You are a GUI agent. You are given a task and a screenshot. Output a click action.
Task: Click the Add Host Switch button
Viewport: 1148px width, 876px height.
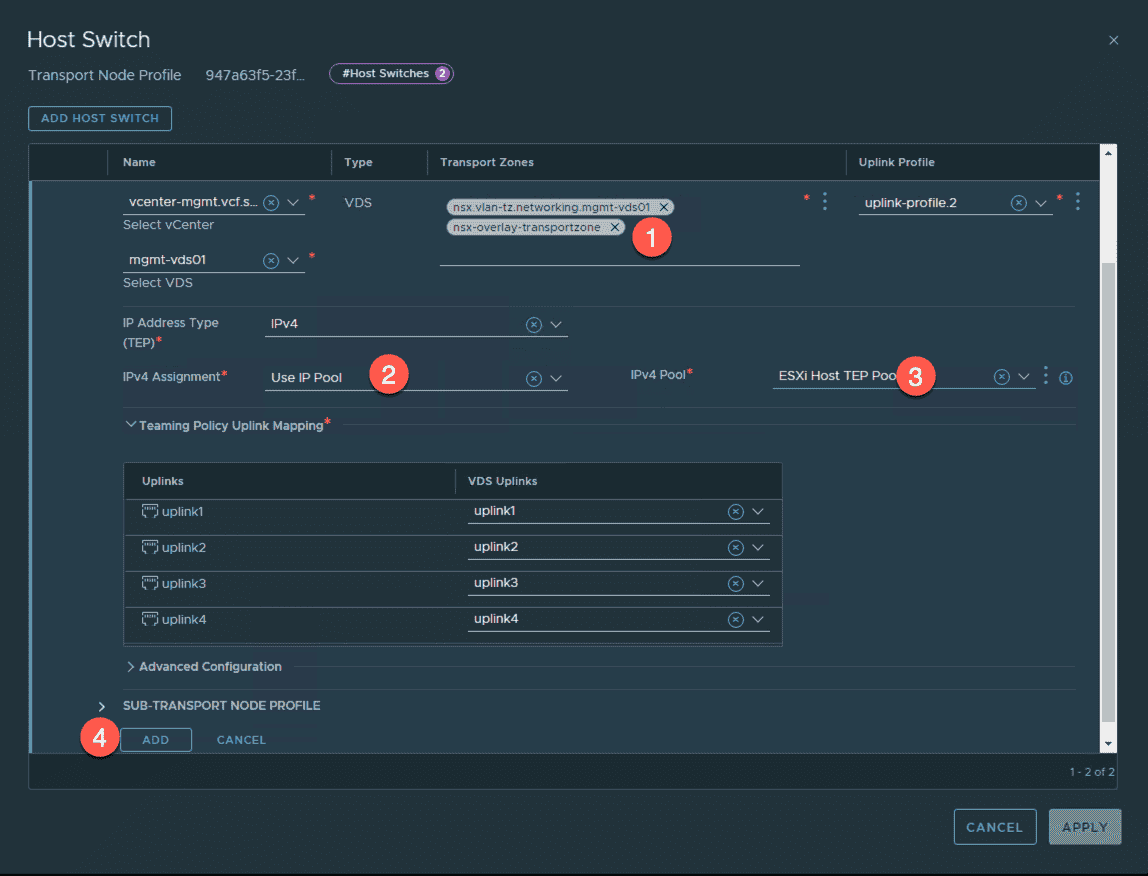coord(100,118)
